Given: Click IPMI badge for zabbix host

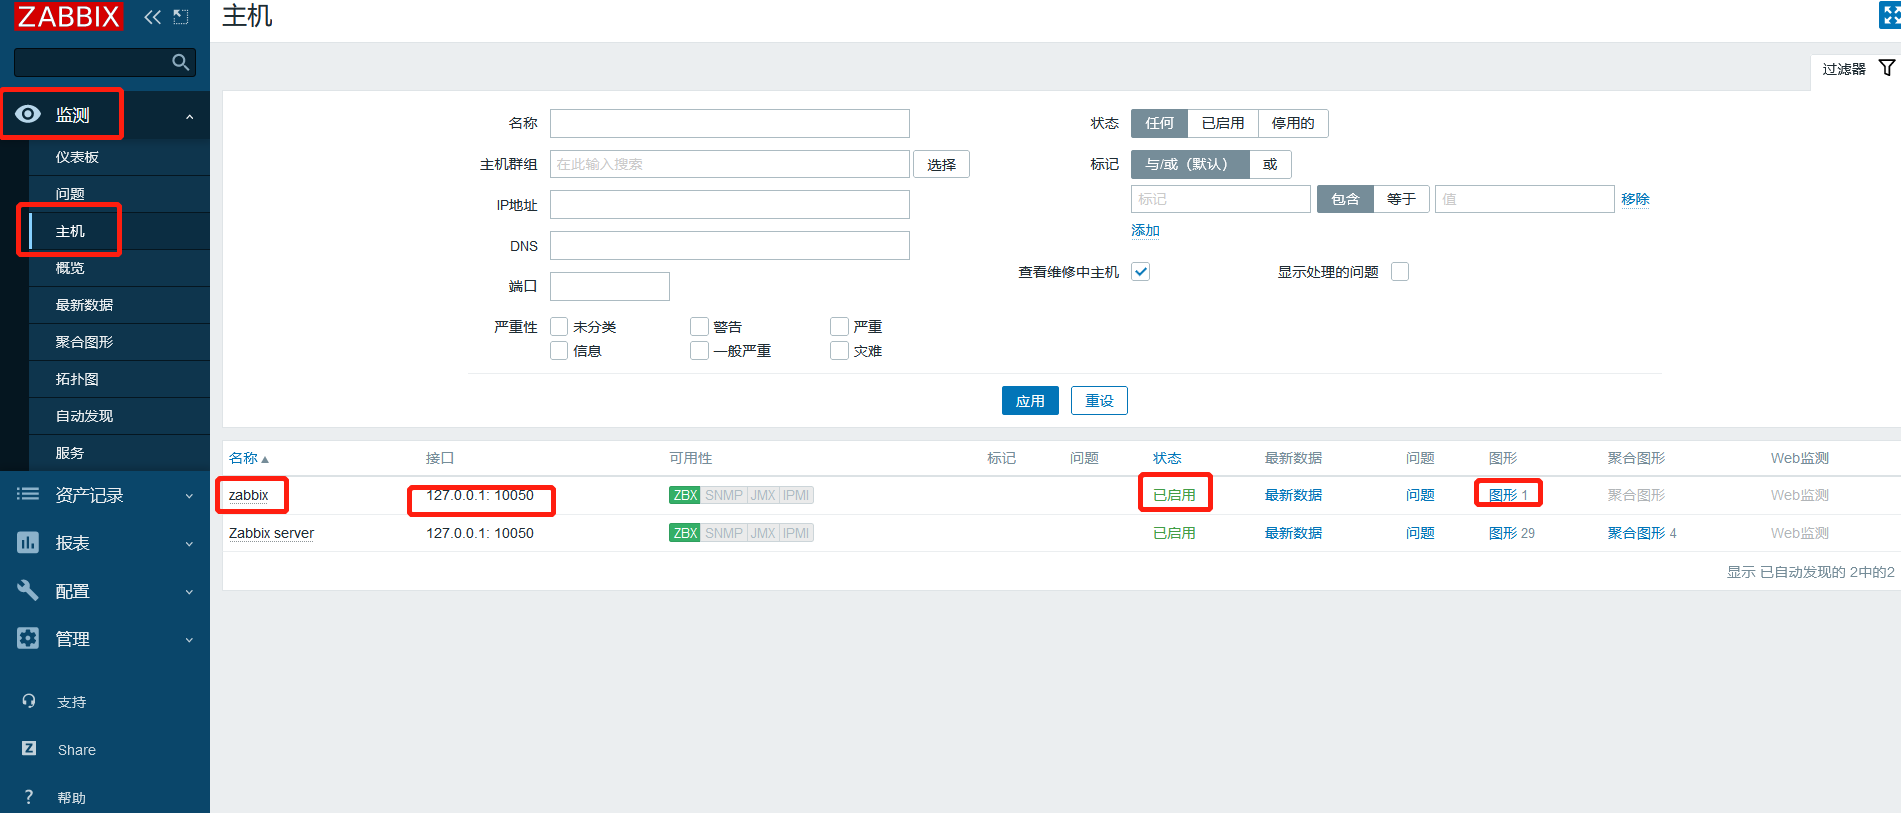Looking at the screenshot, I should [796, 495].
